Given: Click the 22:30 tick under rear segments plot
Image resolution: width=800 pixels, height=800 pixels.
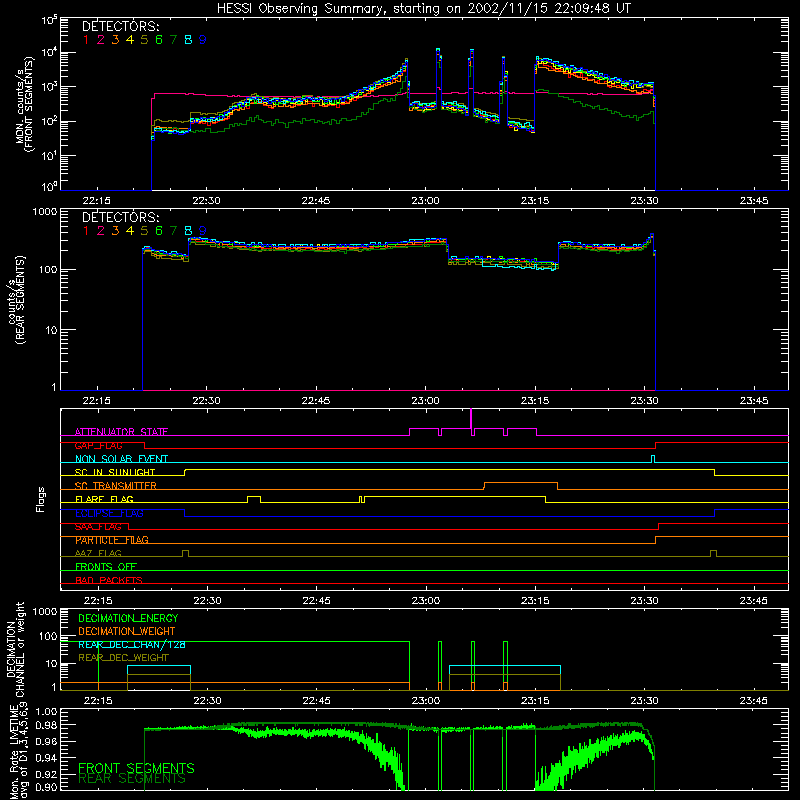Looking at the screenshot, I should (x=206, y=401).
